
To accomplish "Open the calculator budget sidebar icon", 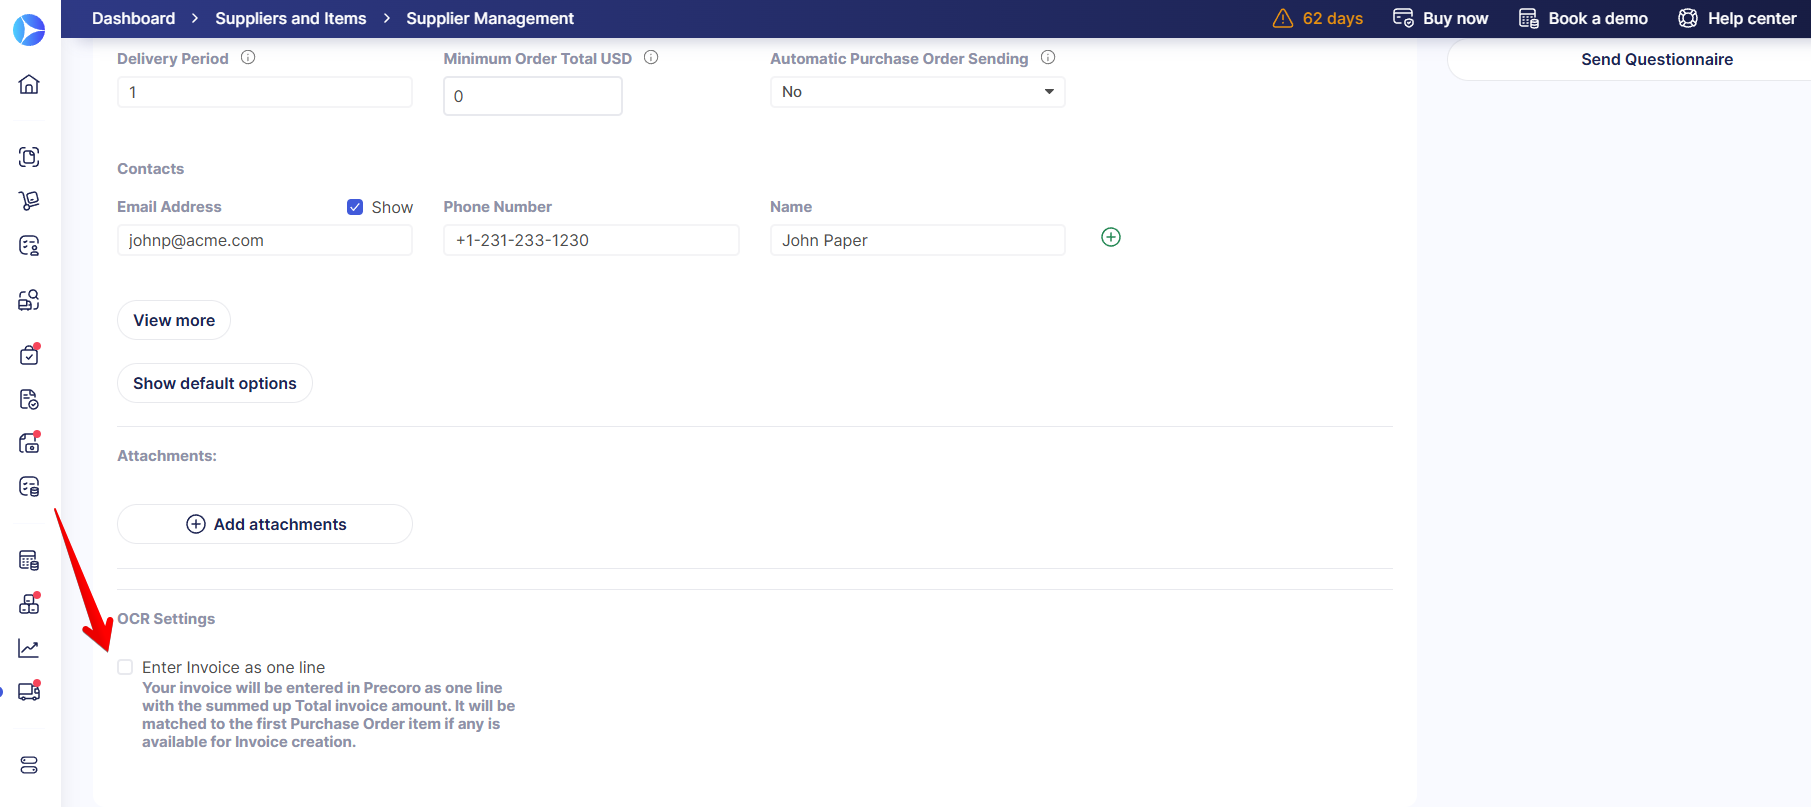I will (29, 560).
